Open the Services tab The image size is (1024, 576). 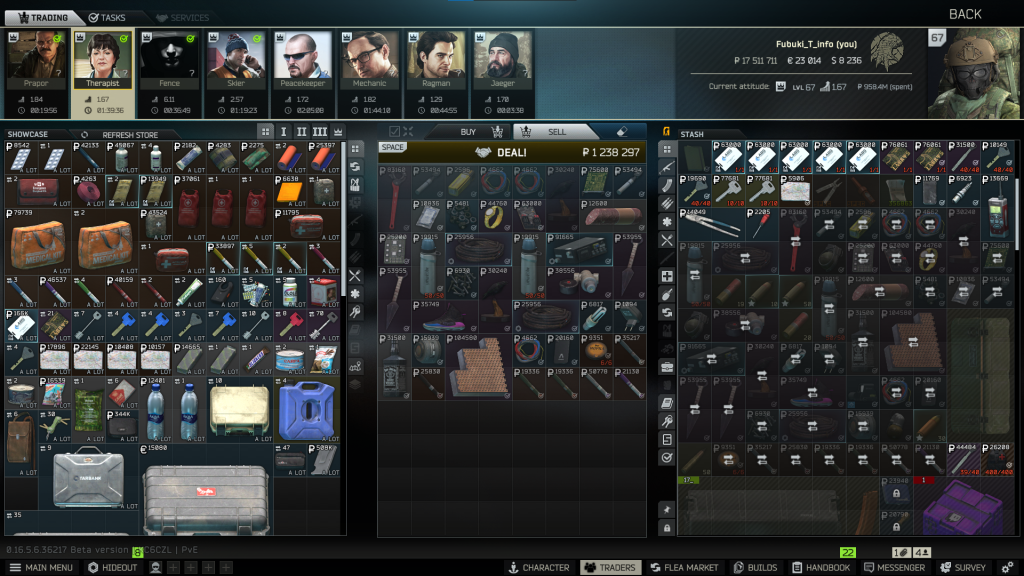[183, 18]
